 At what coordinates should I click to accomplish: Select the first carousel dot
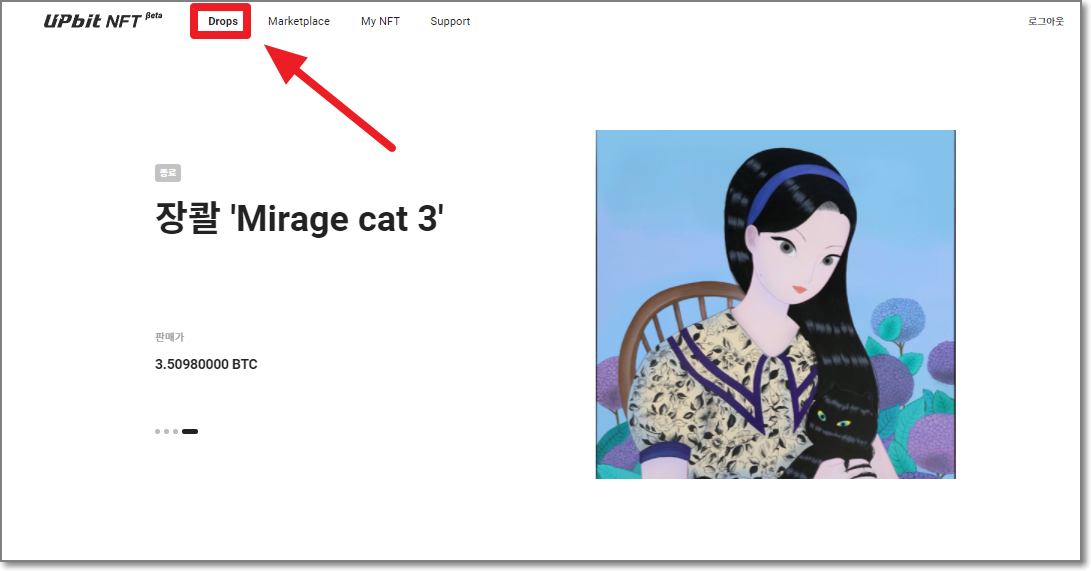click(157, 431)
